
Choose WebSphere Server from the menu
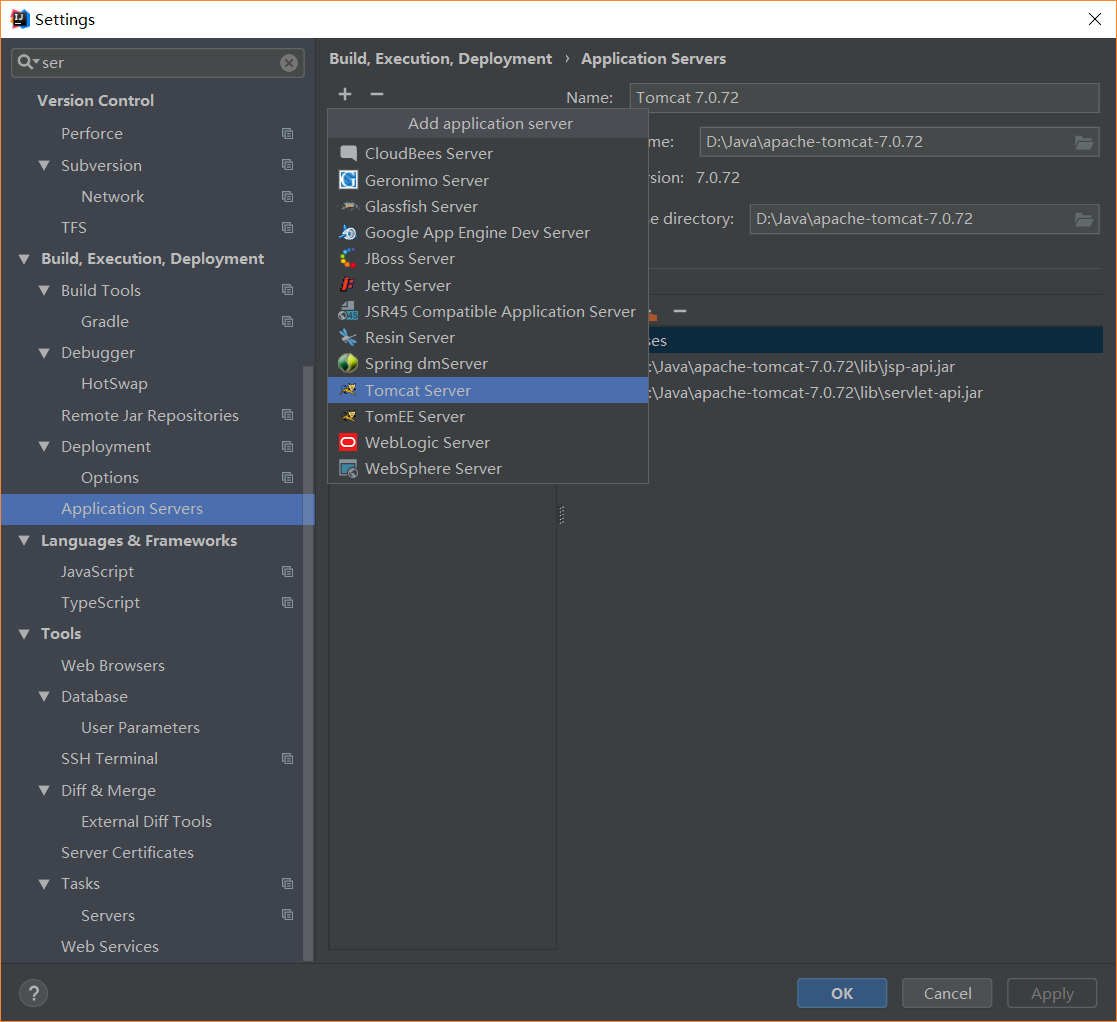488,469
